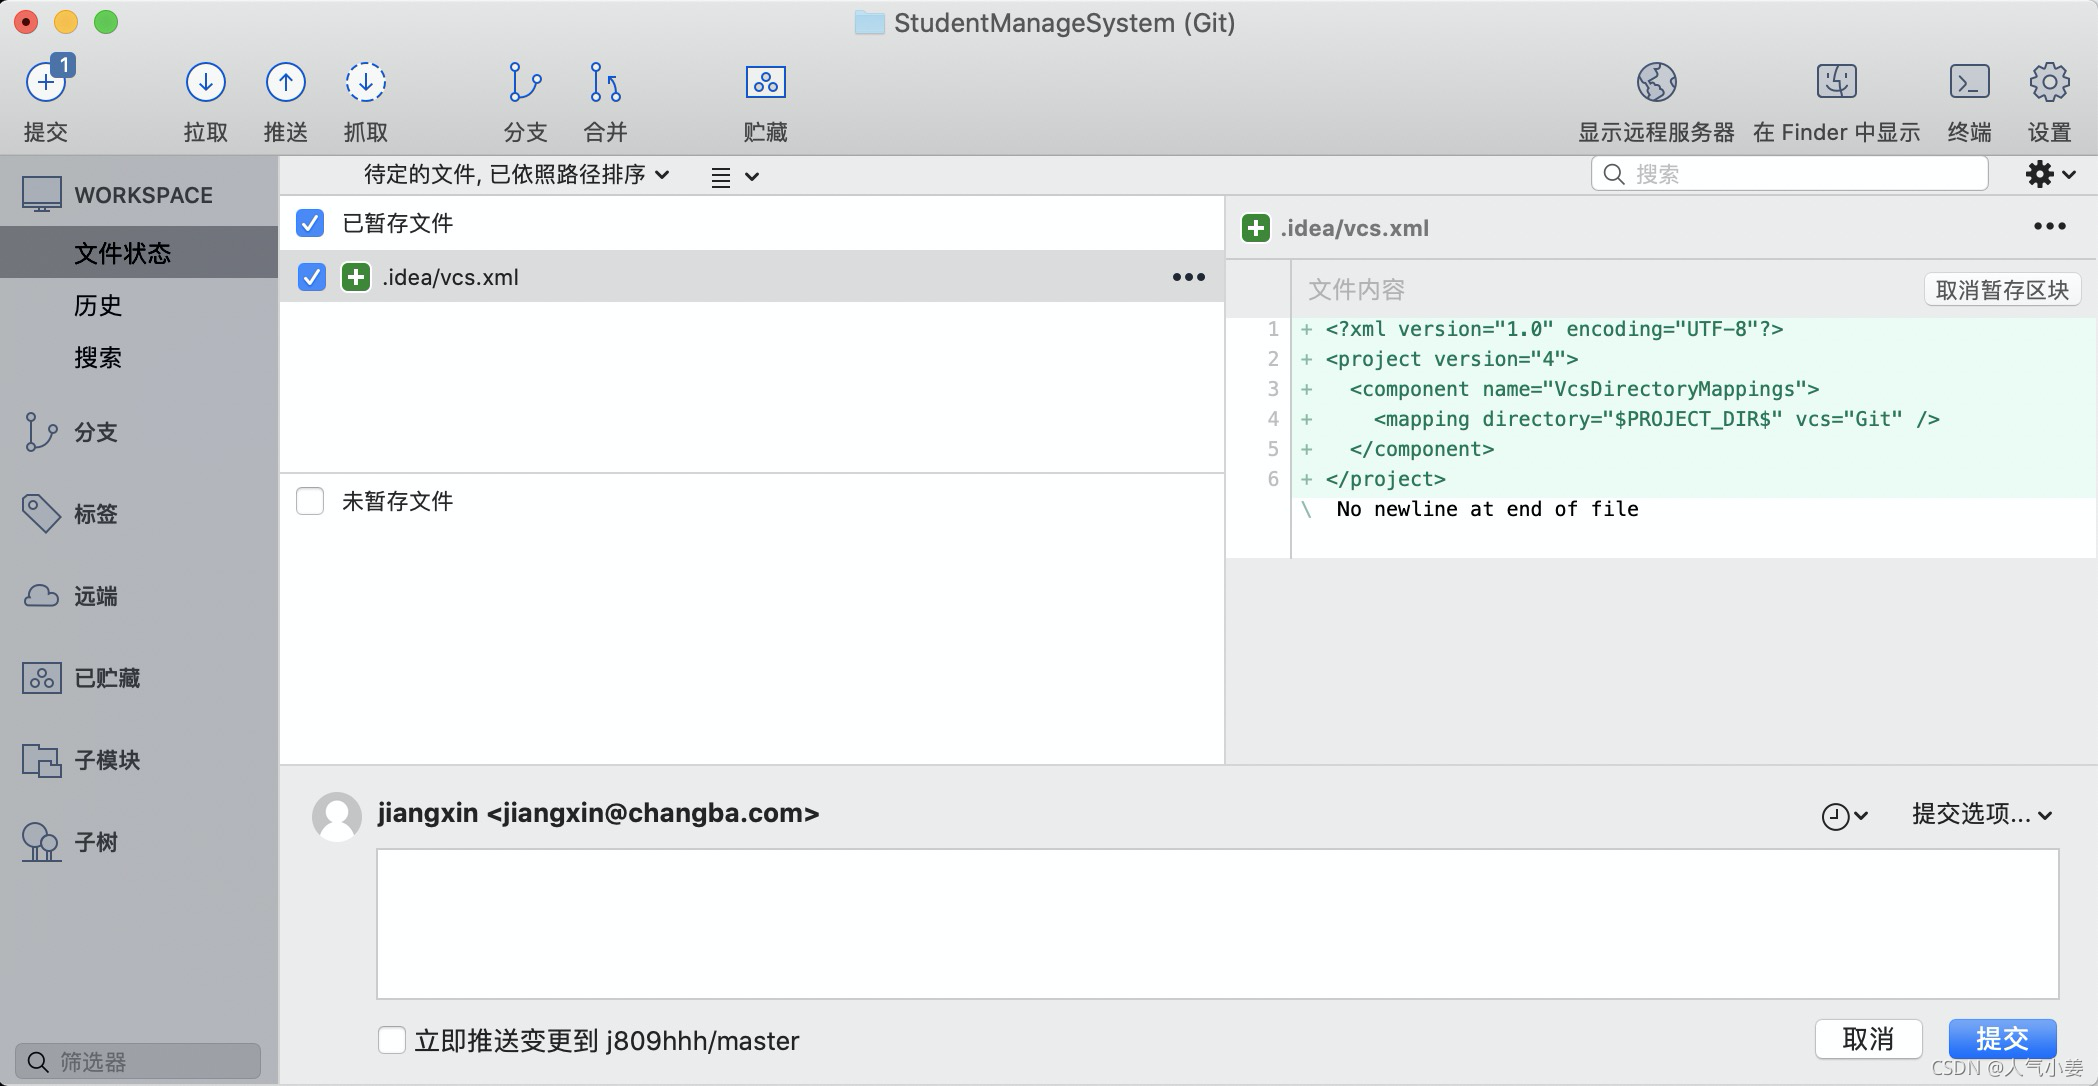
Task: Open the gear options dropdown near search
Action: coord(2051,174)
